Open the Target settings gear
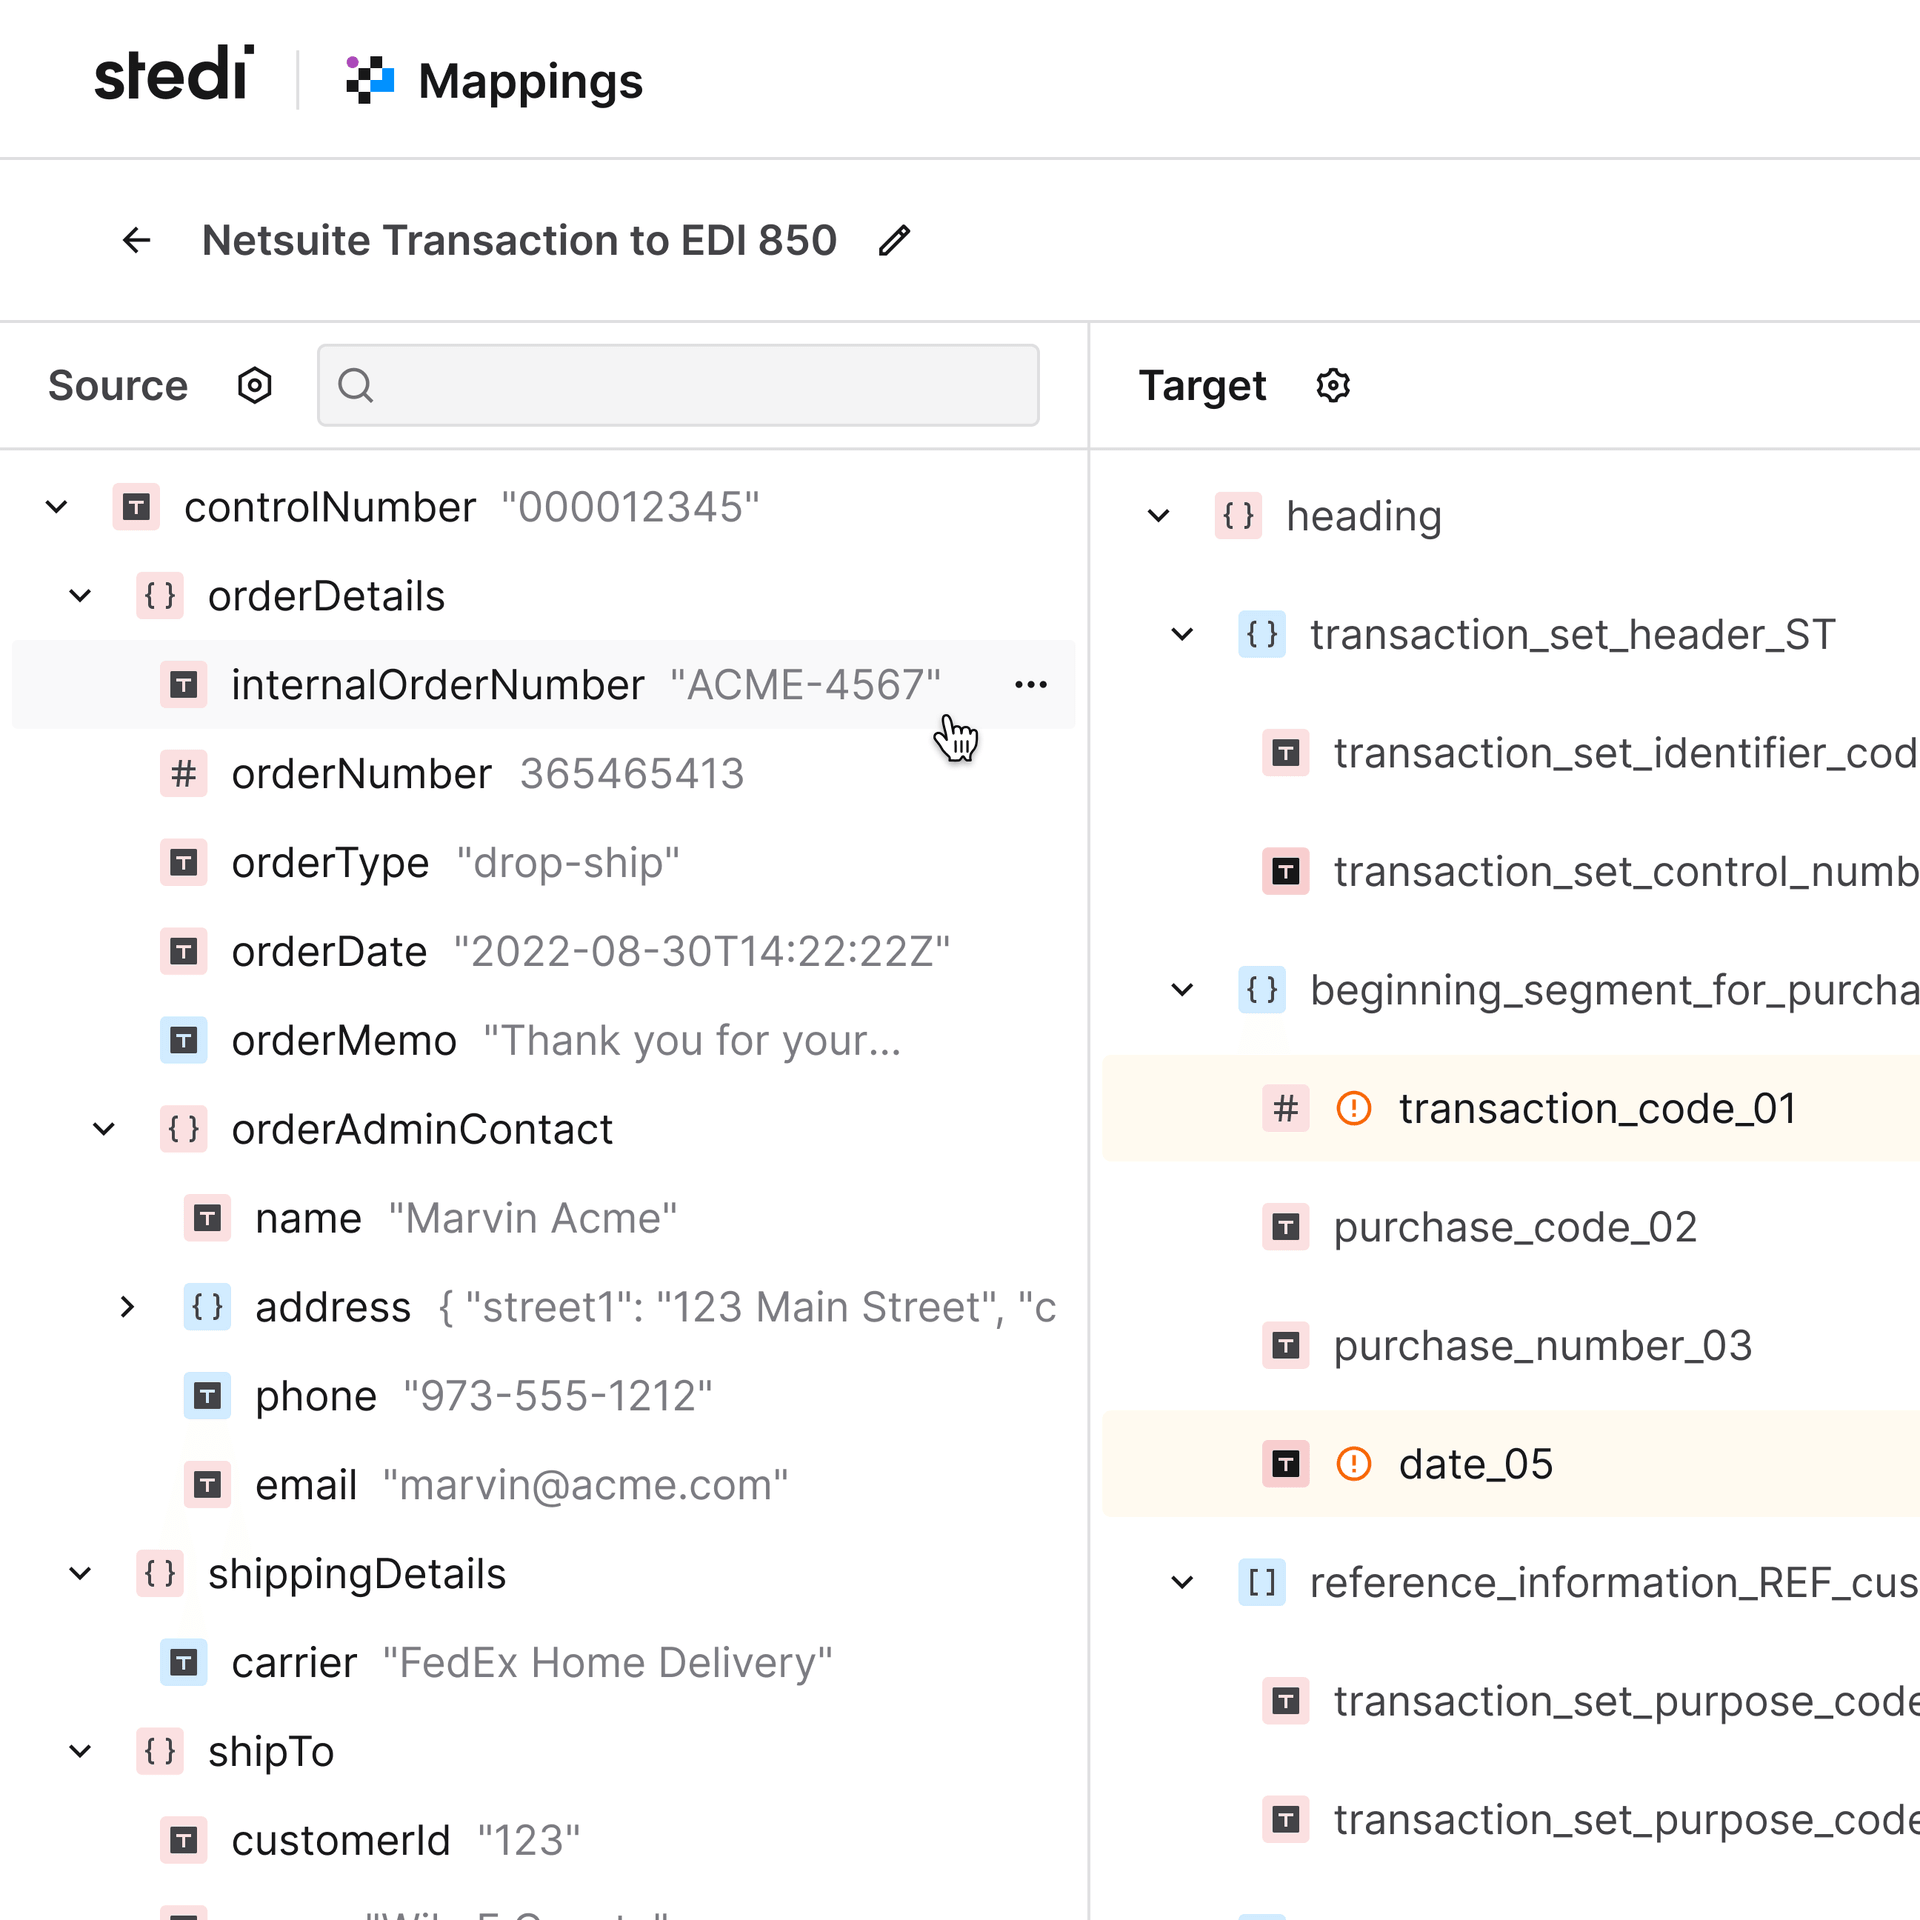 click(1333, 385)
